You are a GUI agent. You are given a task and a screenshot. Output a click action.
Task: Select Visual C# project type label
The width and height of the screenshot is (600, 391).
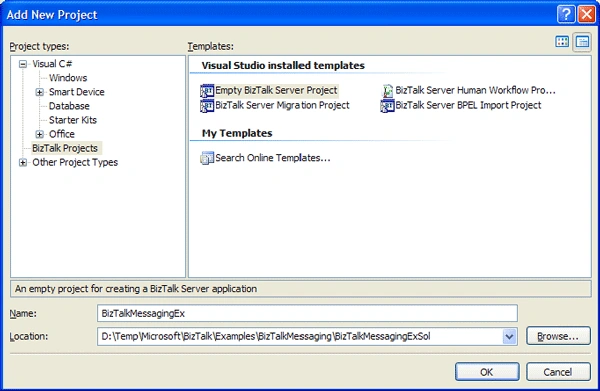(52, 64)
